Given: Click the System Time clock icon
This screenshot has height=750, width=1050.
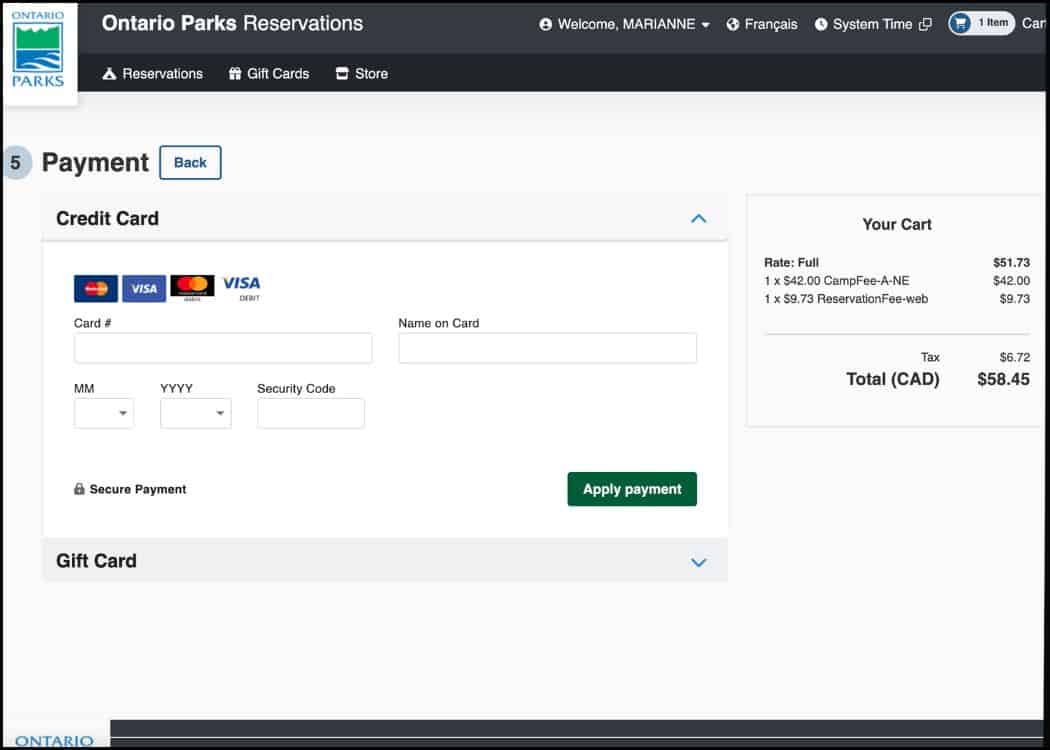Looking at the screenshot, I should coord(821,25).
